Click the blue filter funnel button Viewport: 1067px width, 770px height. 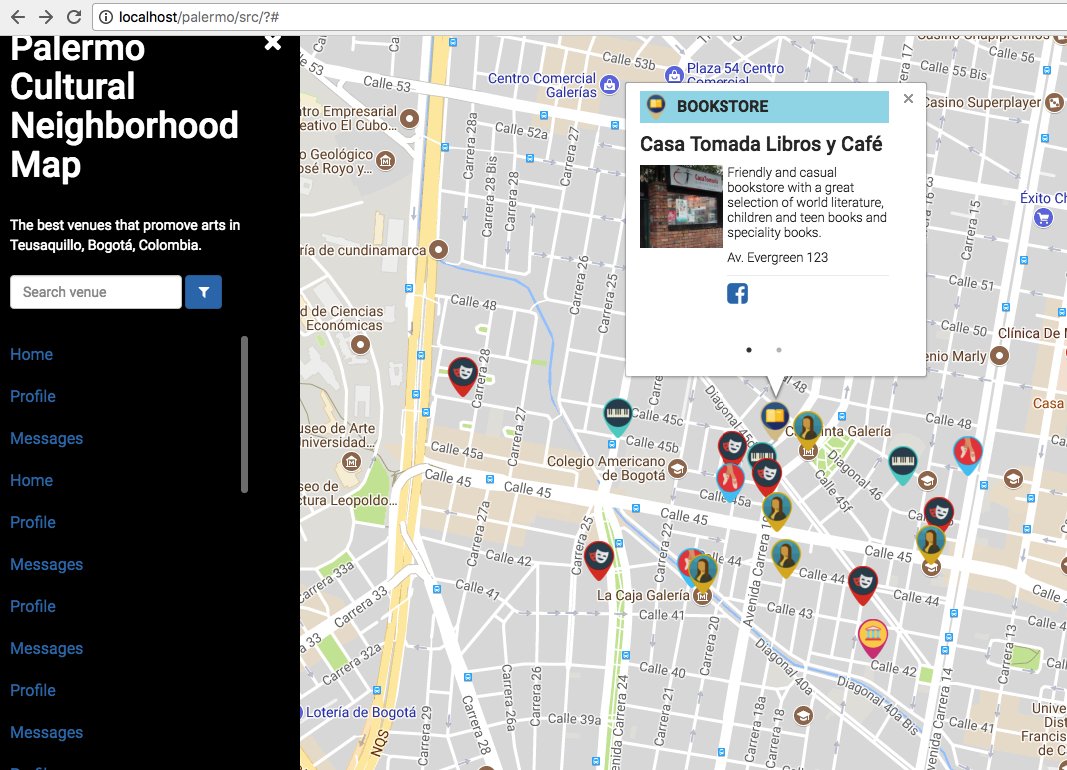click(203, 292)
